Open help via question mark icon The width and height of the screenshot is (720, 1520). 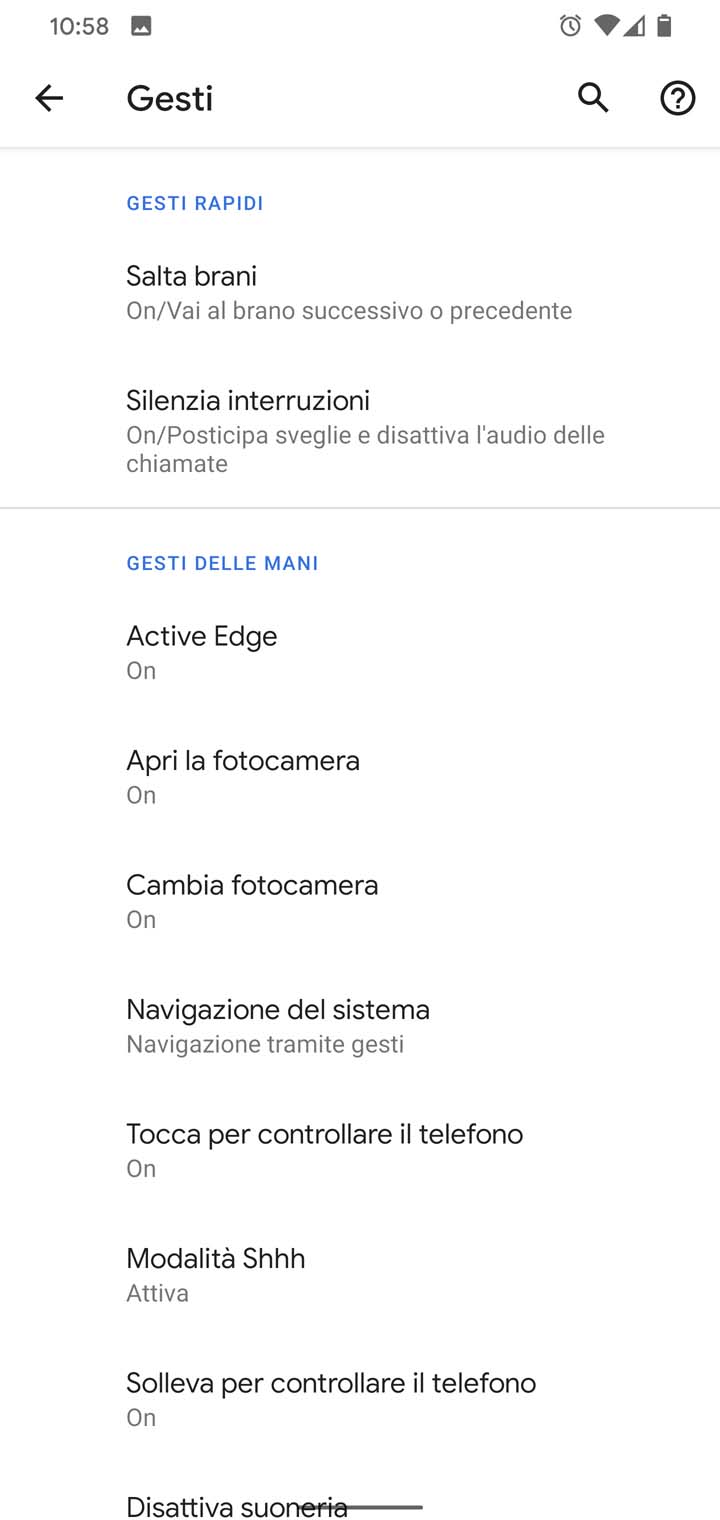click(x=677, y=98)
